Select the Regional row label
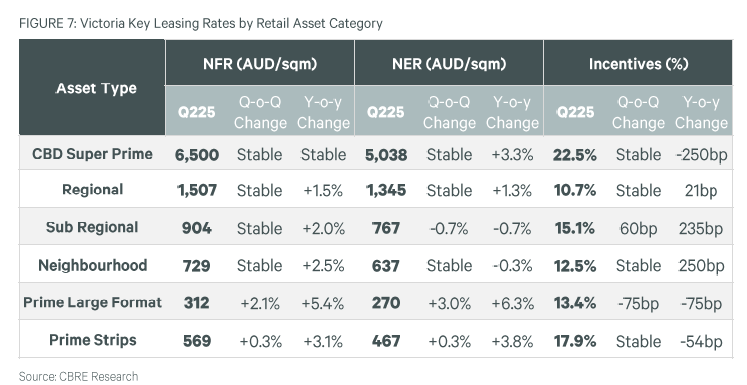The image size is (747, 385). (92, 190)
